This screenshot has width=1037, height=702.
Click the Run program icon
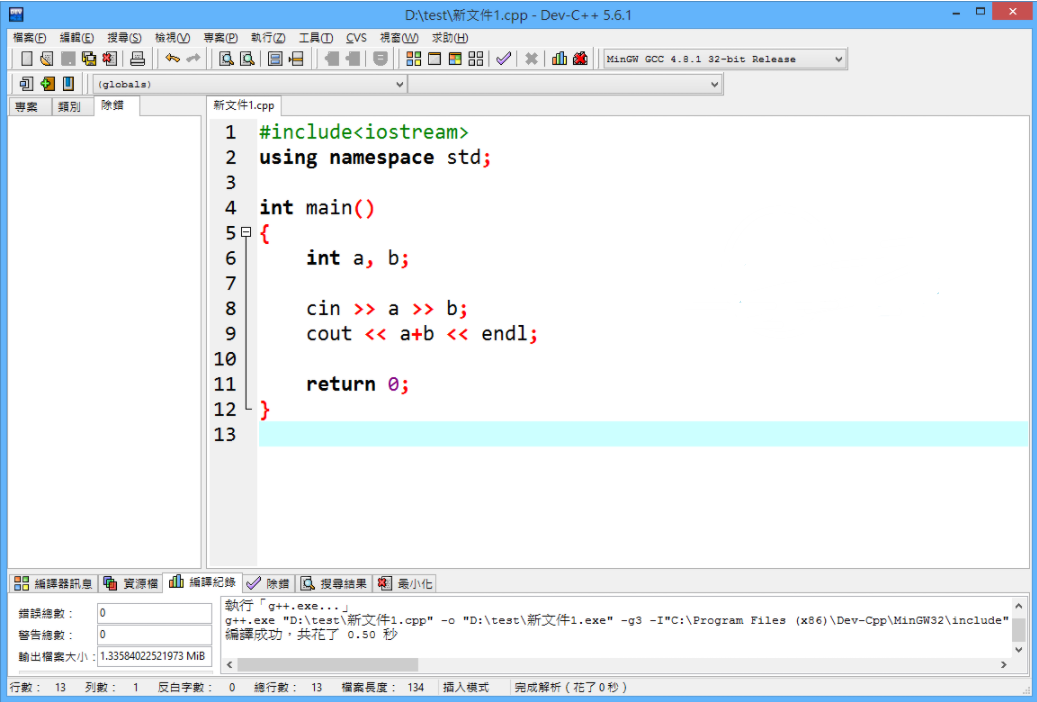[x=434, y=59]
